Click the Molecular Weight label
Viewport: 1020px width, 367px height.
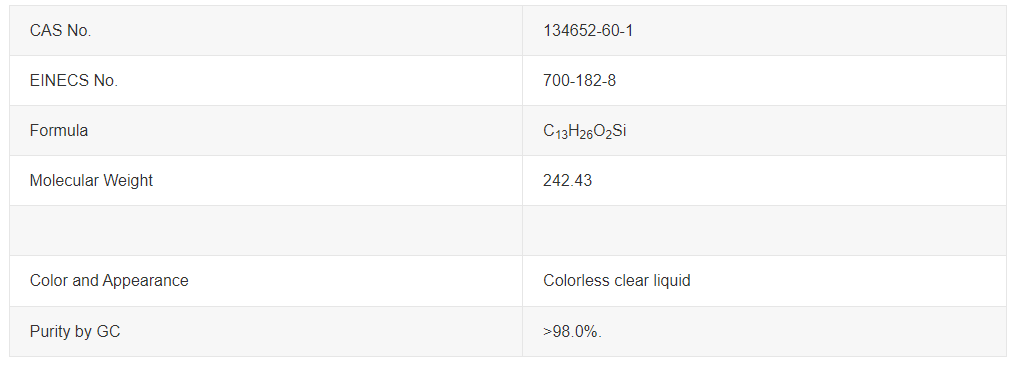91,180
